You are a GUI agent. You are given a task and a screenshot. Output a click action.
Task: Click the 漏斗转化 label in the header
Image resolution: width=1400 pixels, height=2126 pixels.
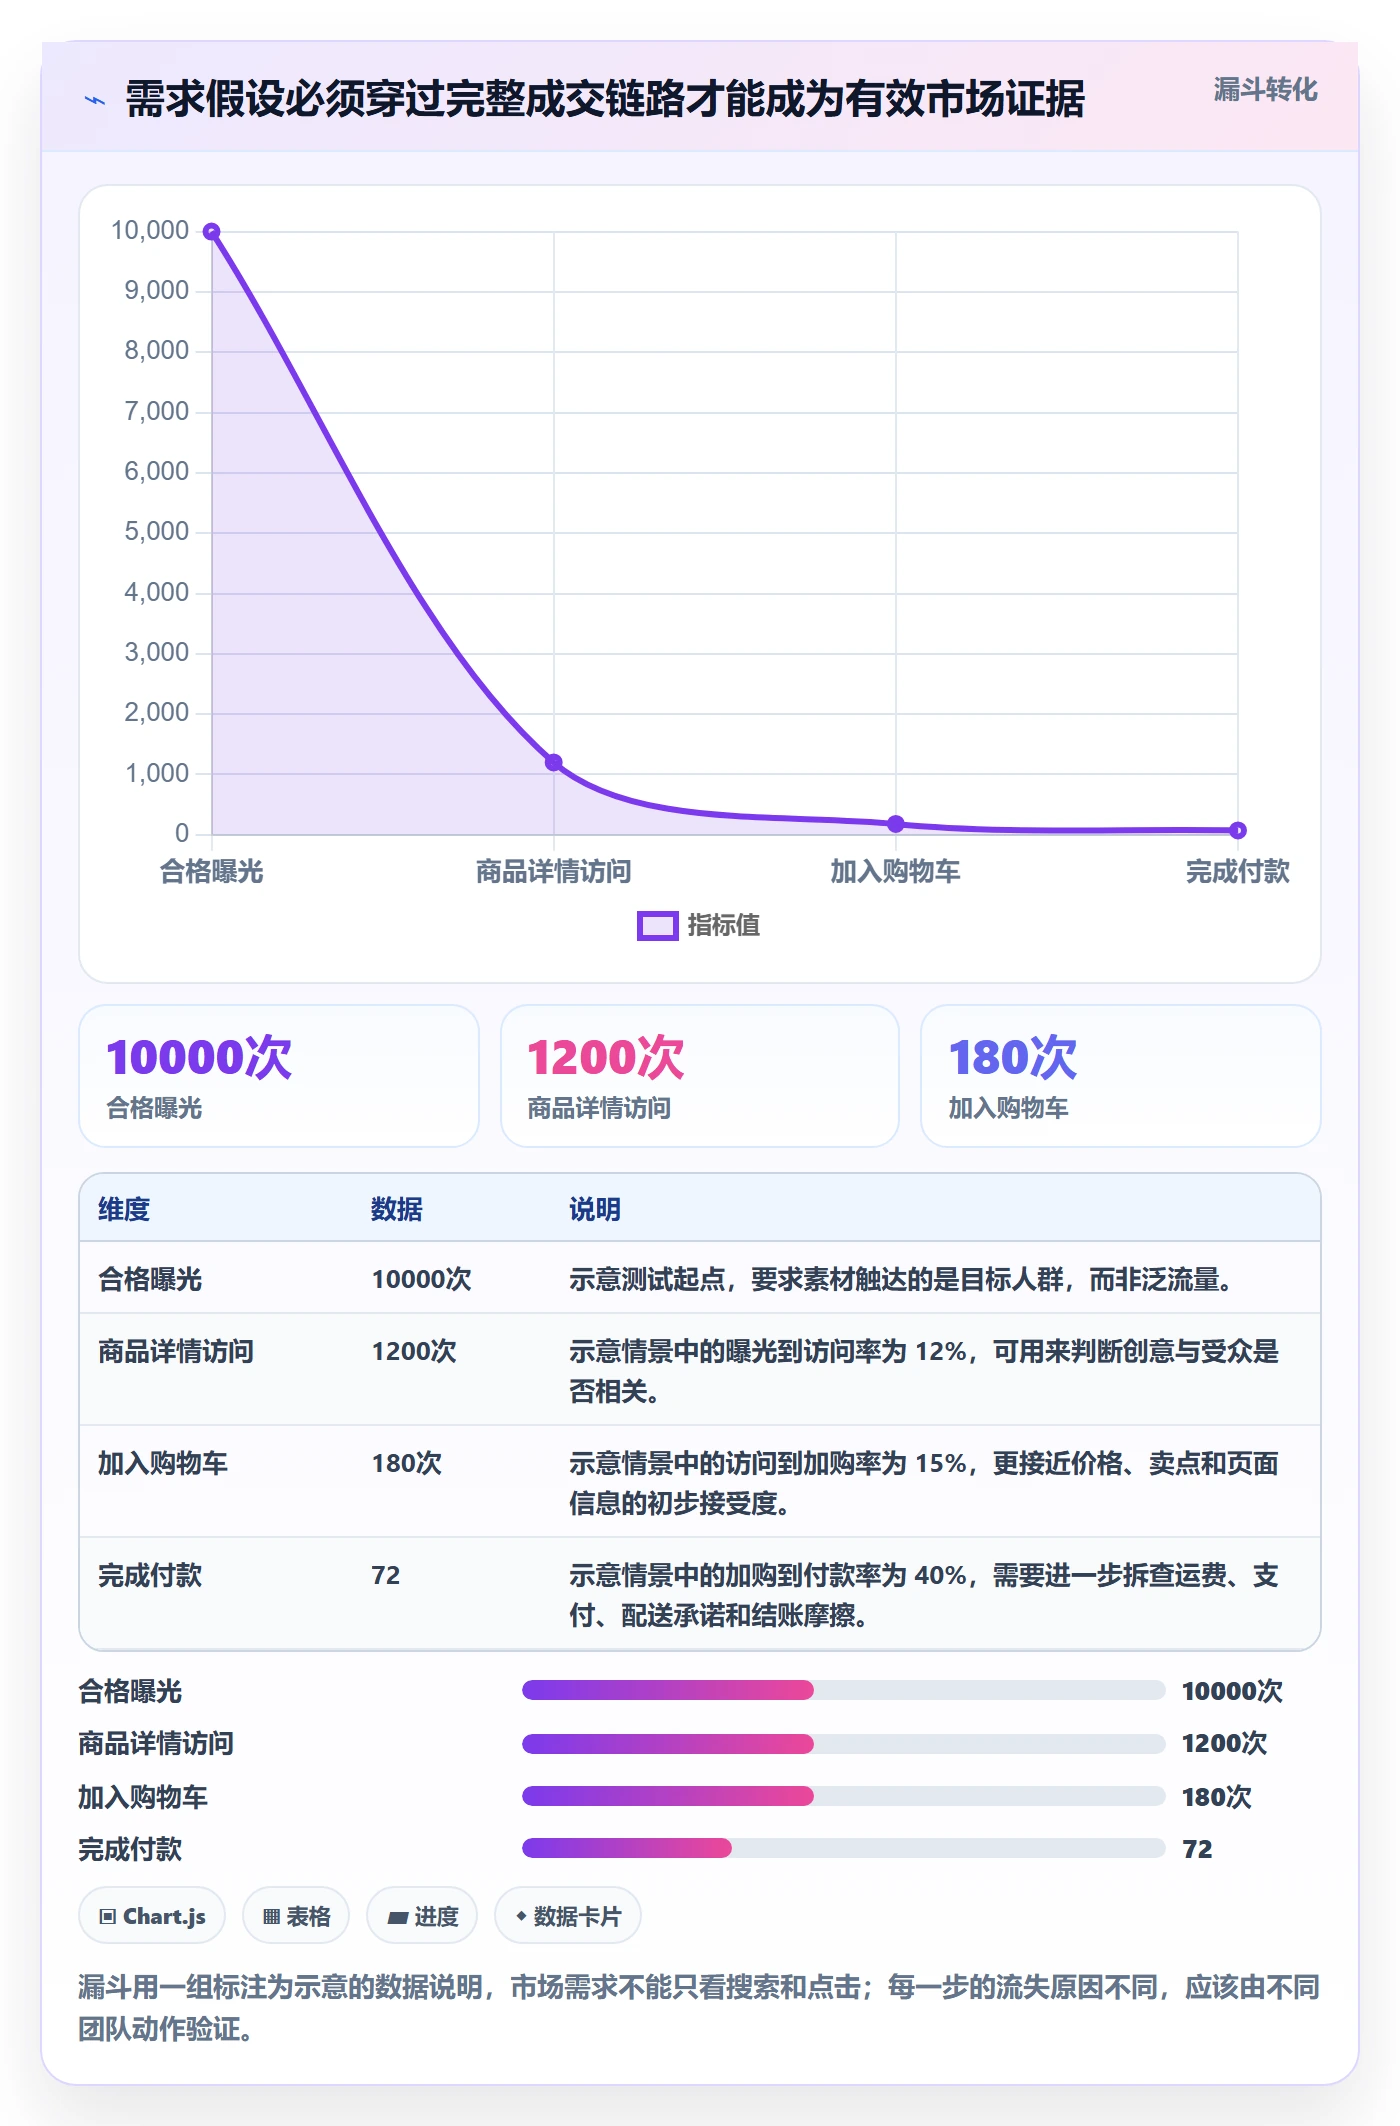point(1265,90)
